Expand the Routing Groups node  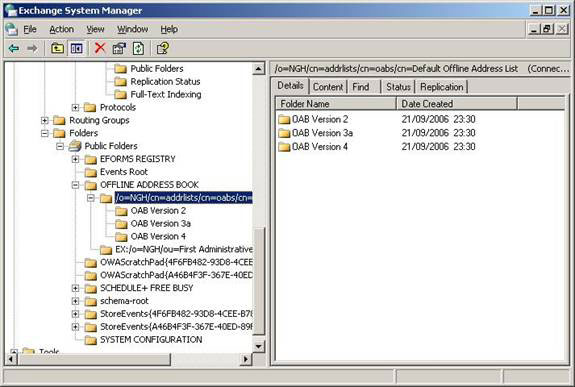click(x=44, y=120)
